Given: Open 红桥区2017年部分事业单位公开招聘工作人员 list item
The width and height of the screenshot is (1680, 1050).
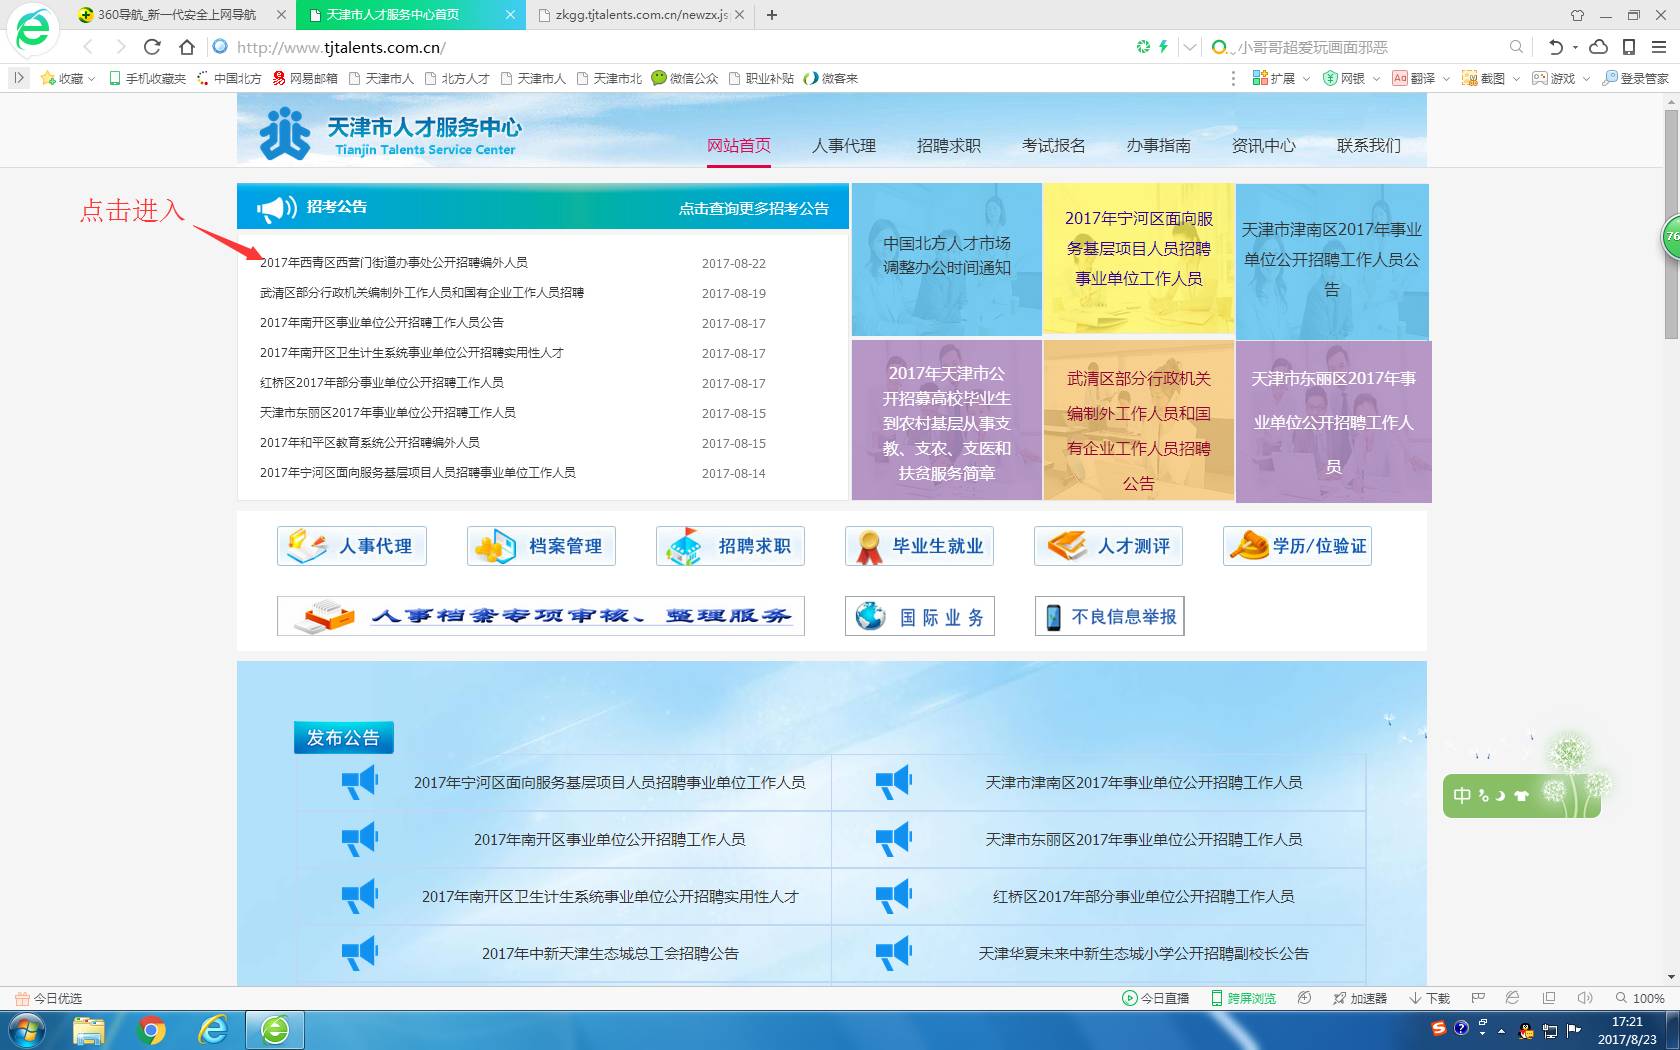Looking at the screenshot, I should pyautogui.click(x=382, y=383).
